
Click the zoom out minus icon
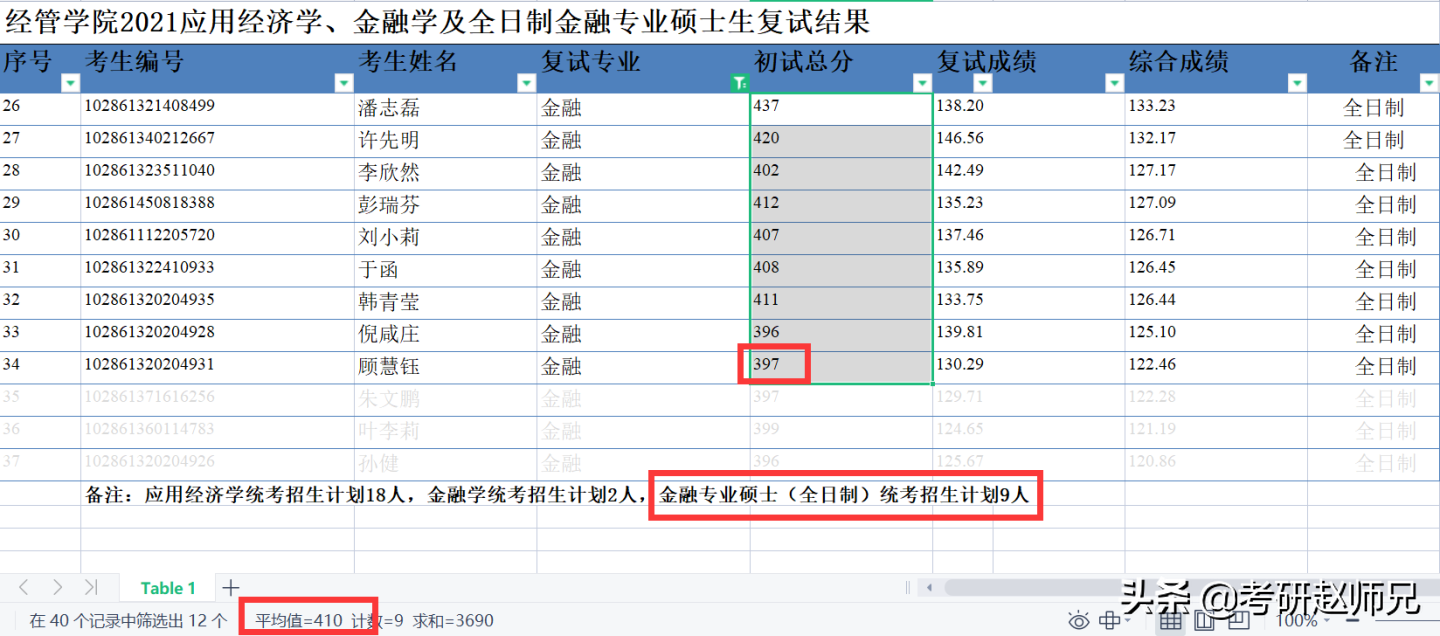click(1353, 618)
